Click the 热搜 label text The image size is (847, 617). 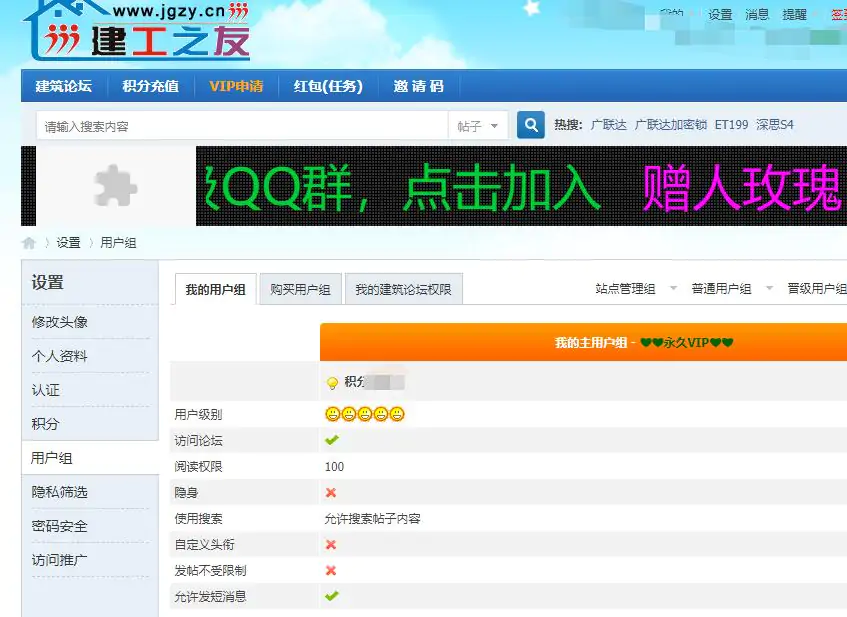coord(568,125)
